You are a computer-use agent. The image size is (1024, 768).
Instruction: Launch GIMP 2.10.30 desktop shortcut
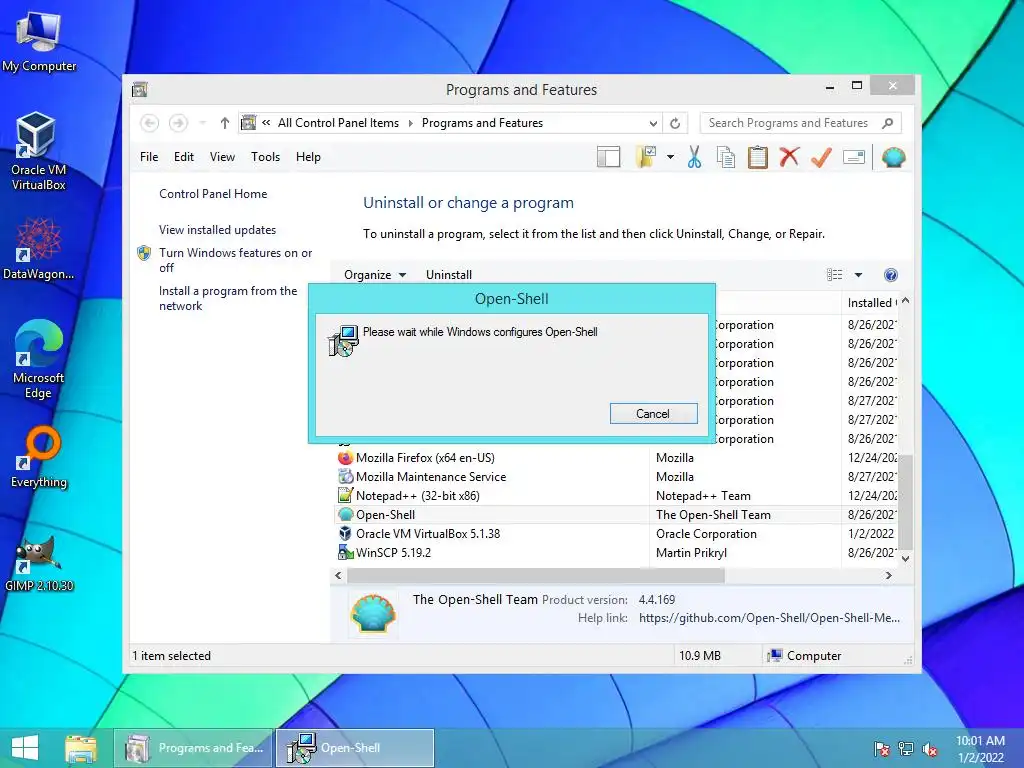(x=39, y=564)
